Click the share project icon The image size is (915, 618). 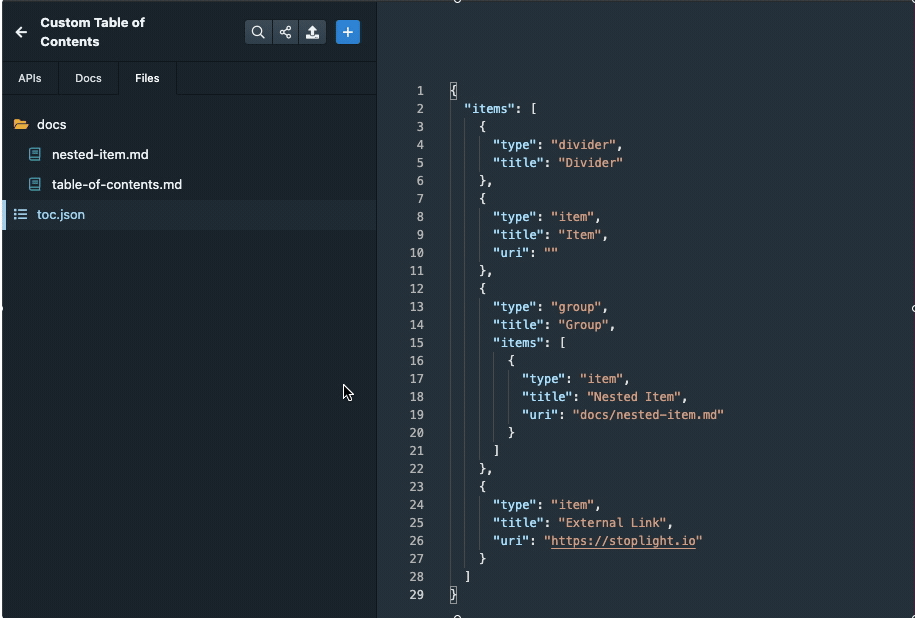tap(285, 31)
